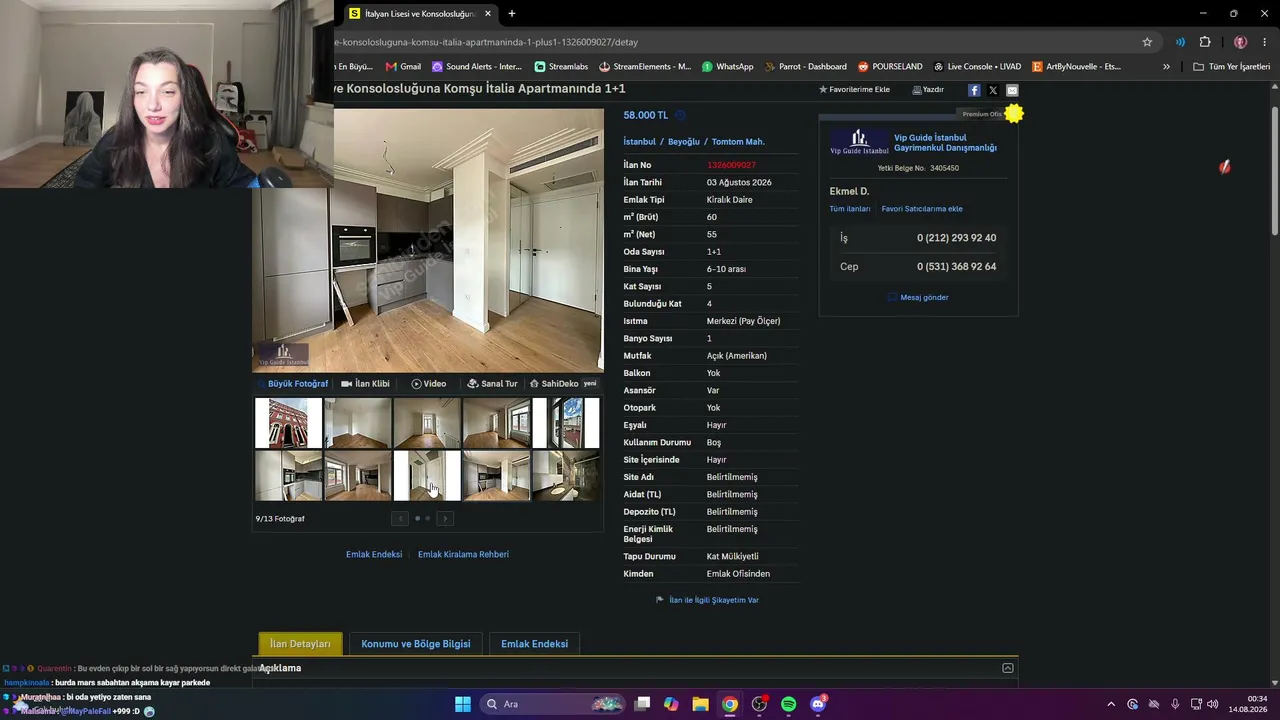Show more hidden bookmarks
The image size is (1280, 720).
click(1166, 67)
